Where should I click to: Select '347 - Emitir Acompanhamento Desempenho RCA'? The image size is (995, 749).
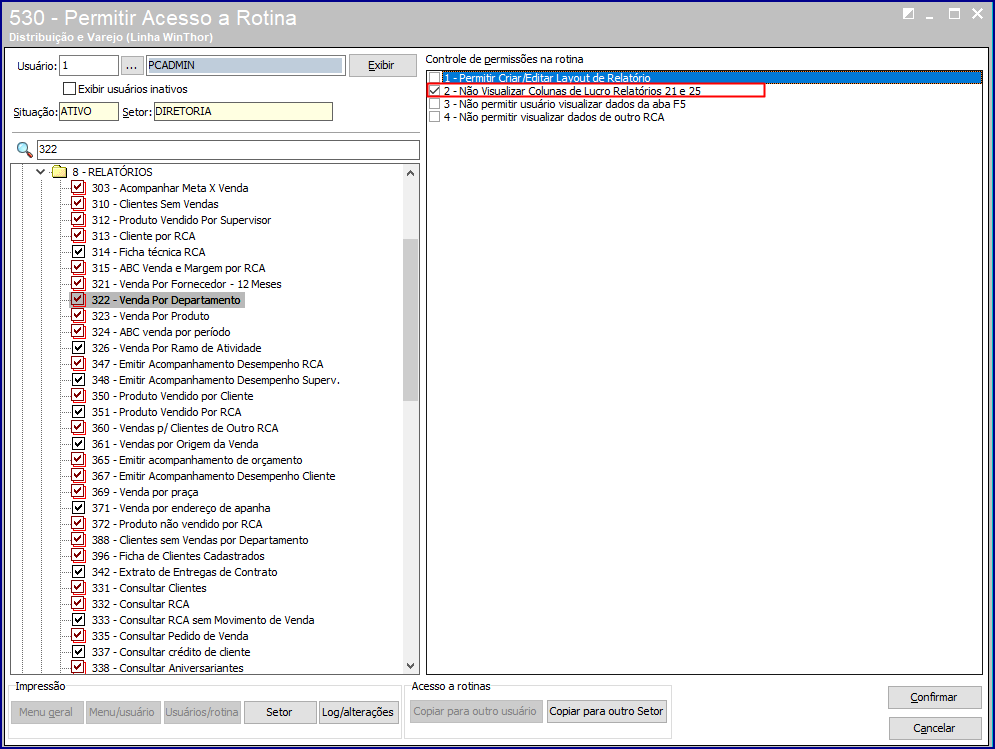208,364
